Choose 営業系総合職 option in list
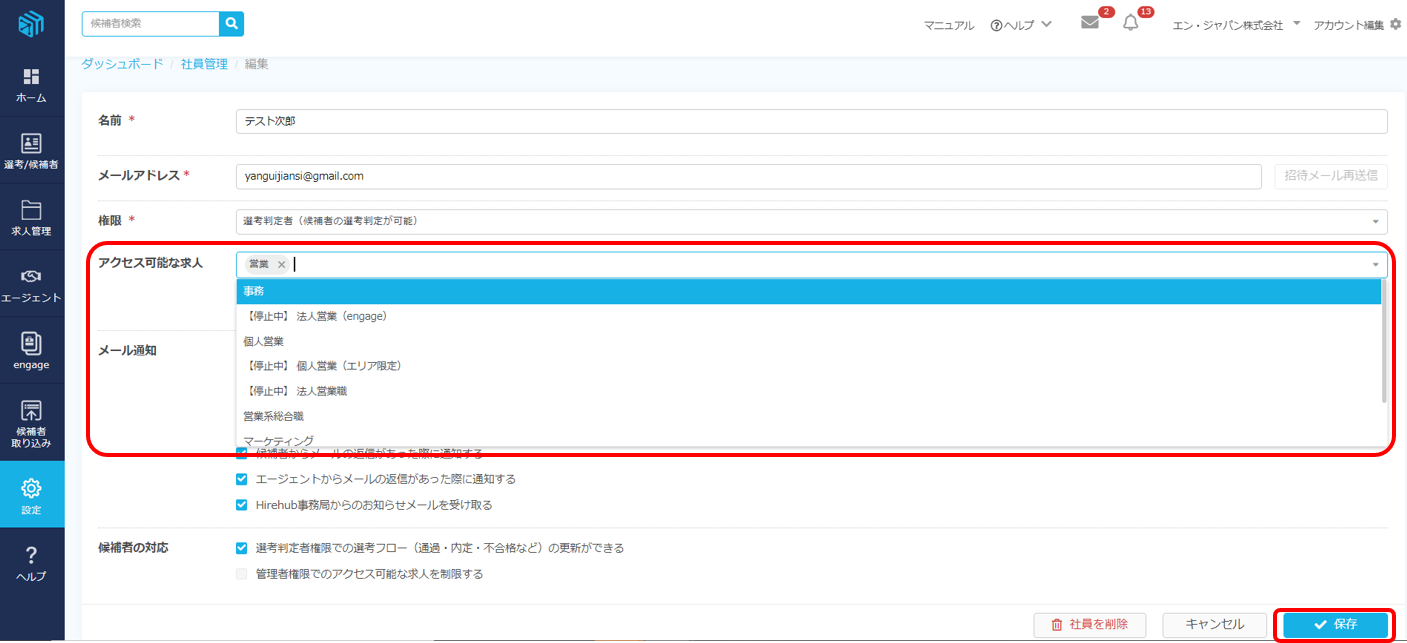This screenshot has height=643, width=1407. pyautogui.click(x=808, y=416)
